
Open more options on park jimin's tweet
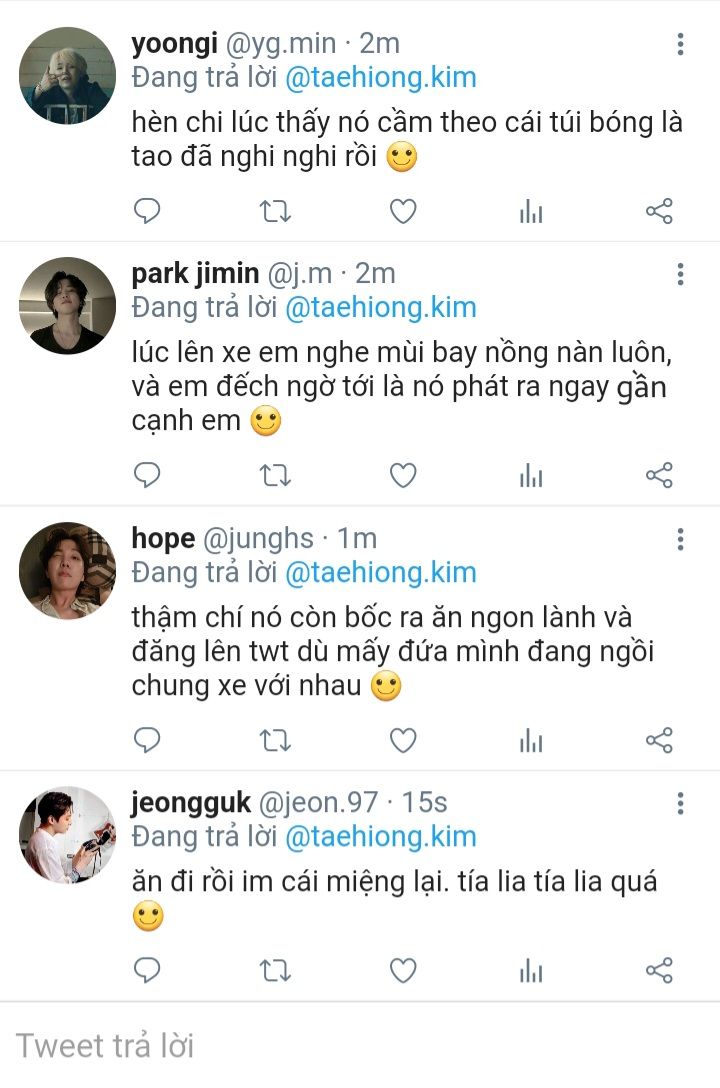point(680,274)
